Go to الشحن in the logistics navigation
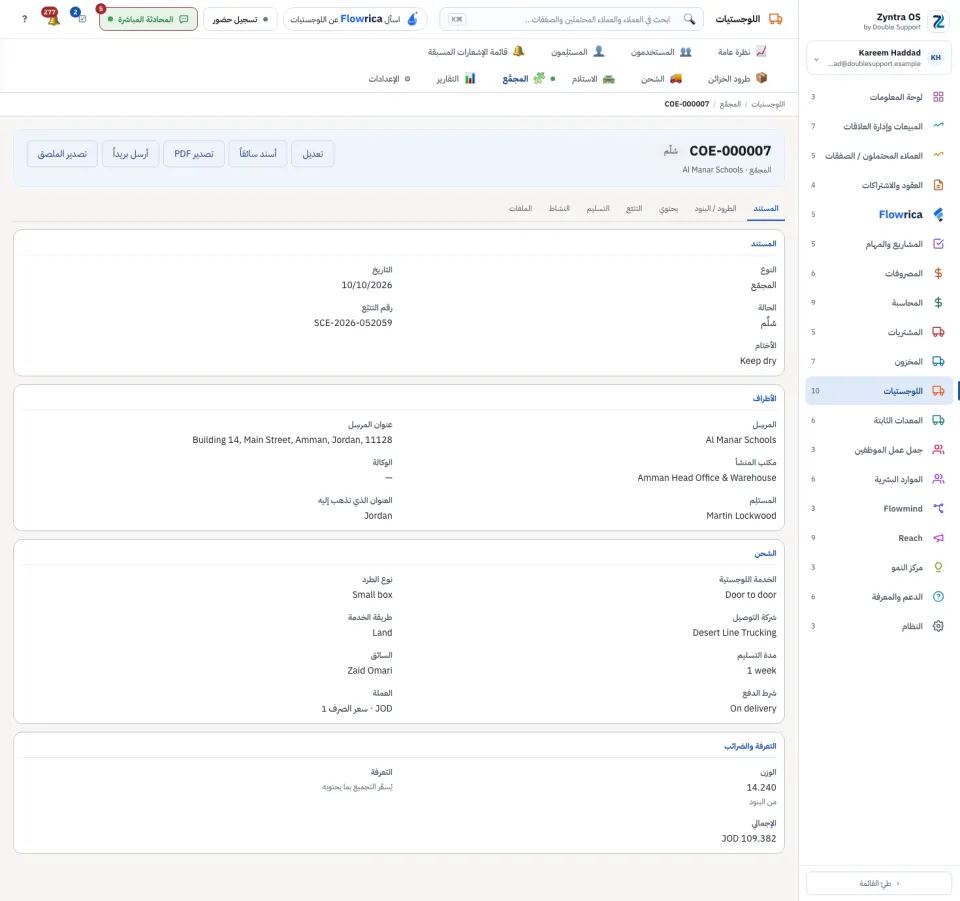 pos(661,79)
